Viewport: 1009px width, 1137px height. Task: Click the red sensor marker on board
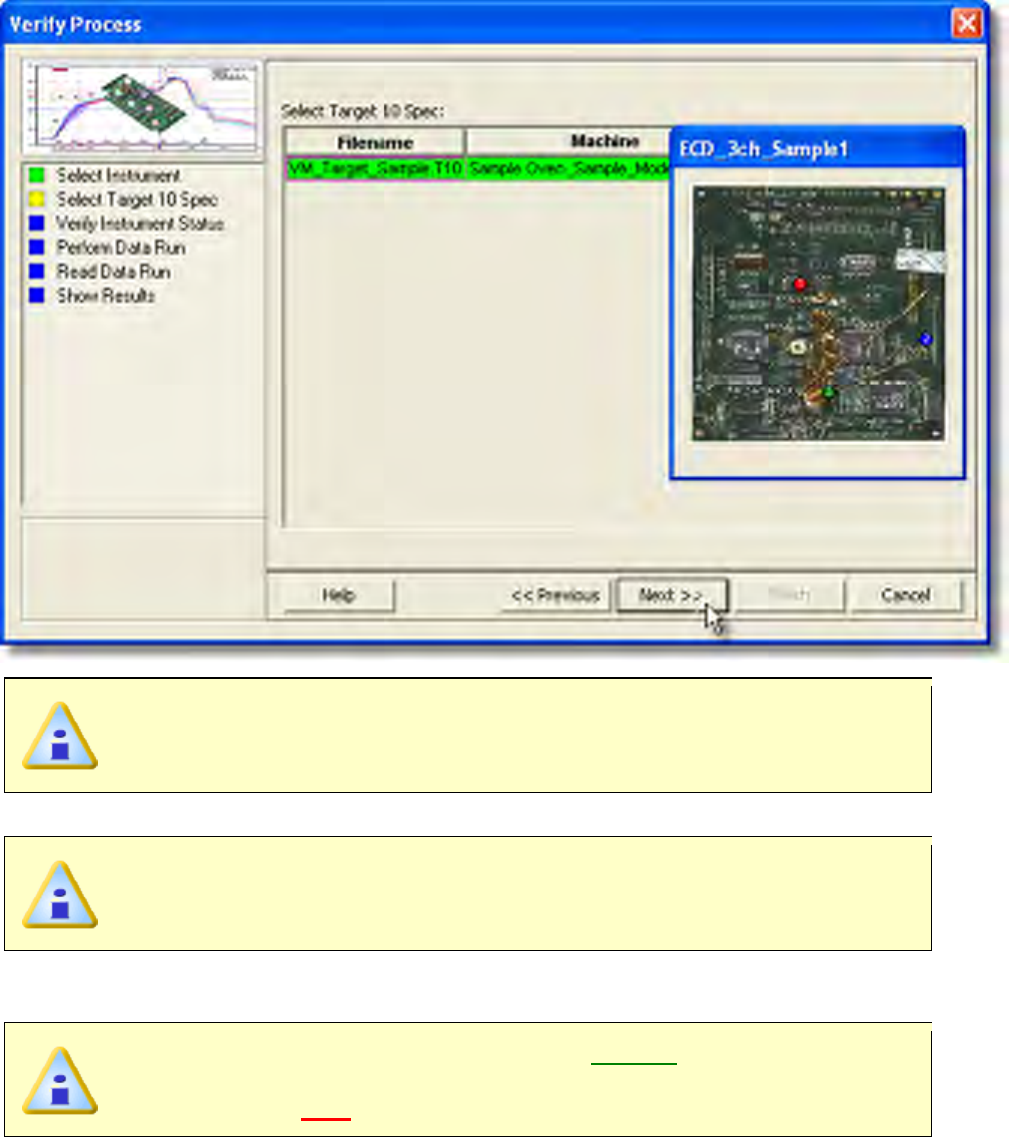[799, 284]
